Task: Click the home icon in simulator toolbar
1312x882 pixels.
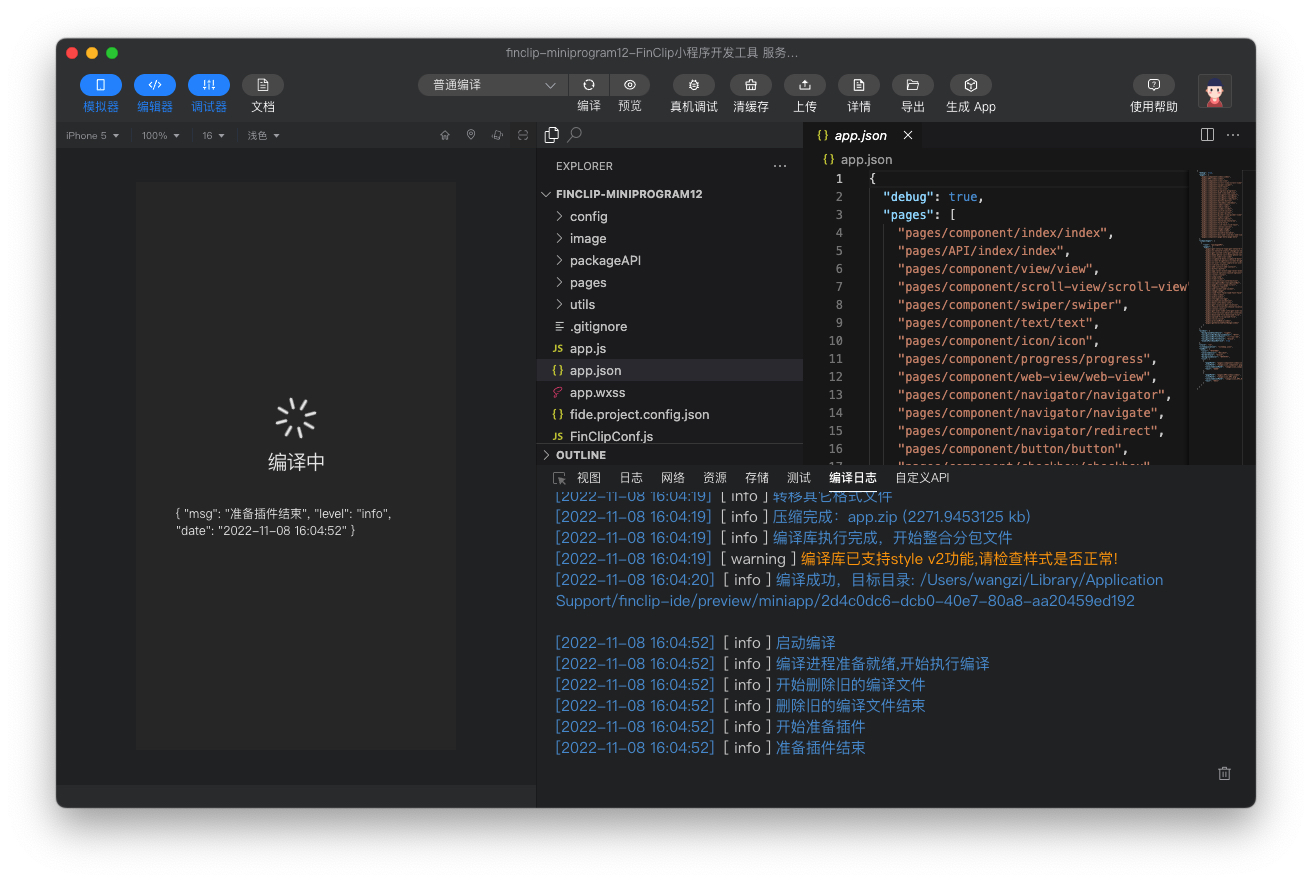Action: pyautogui.click(x=445, y=135)
